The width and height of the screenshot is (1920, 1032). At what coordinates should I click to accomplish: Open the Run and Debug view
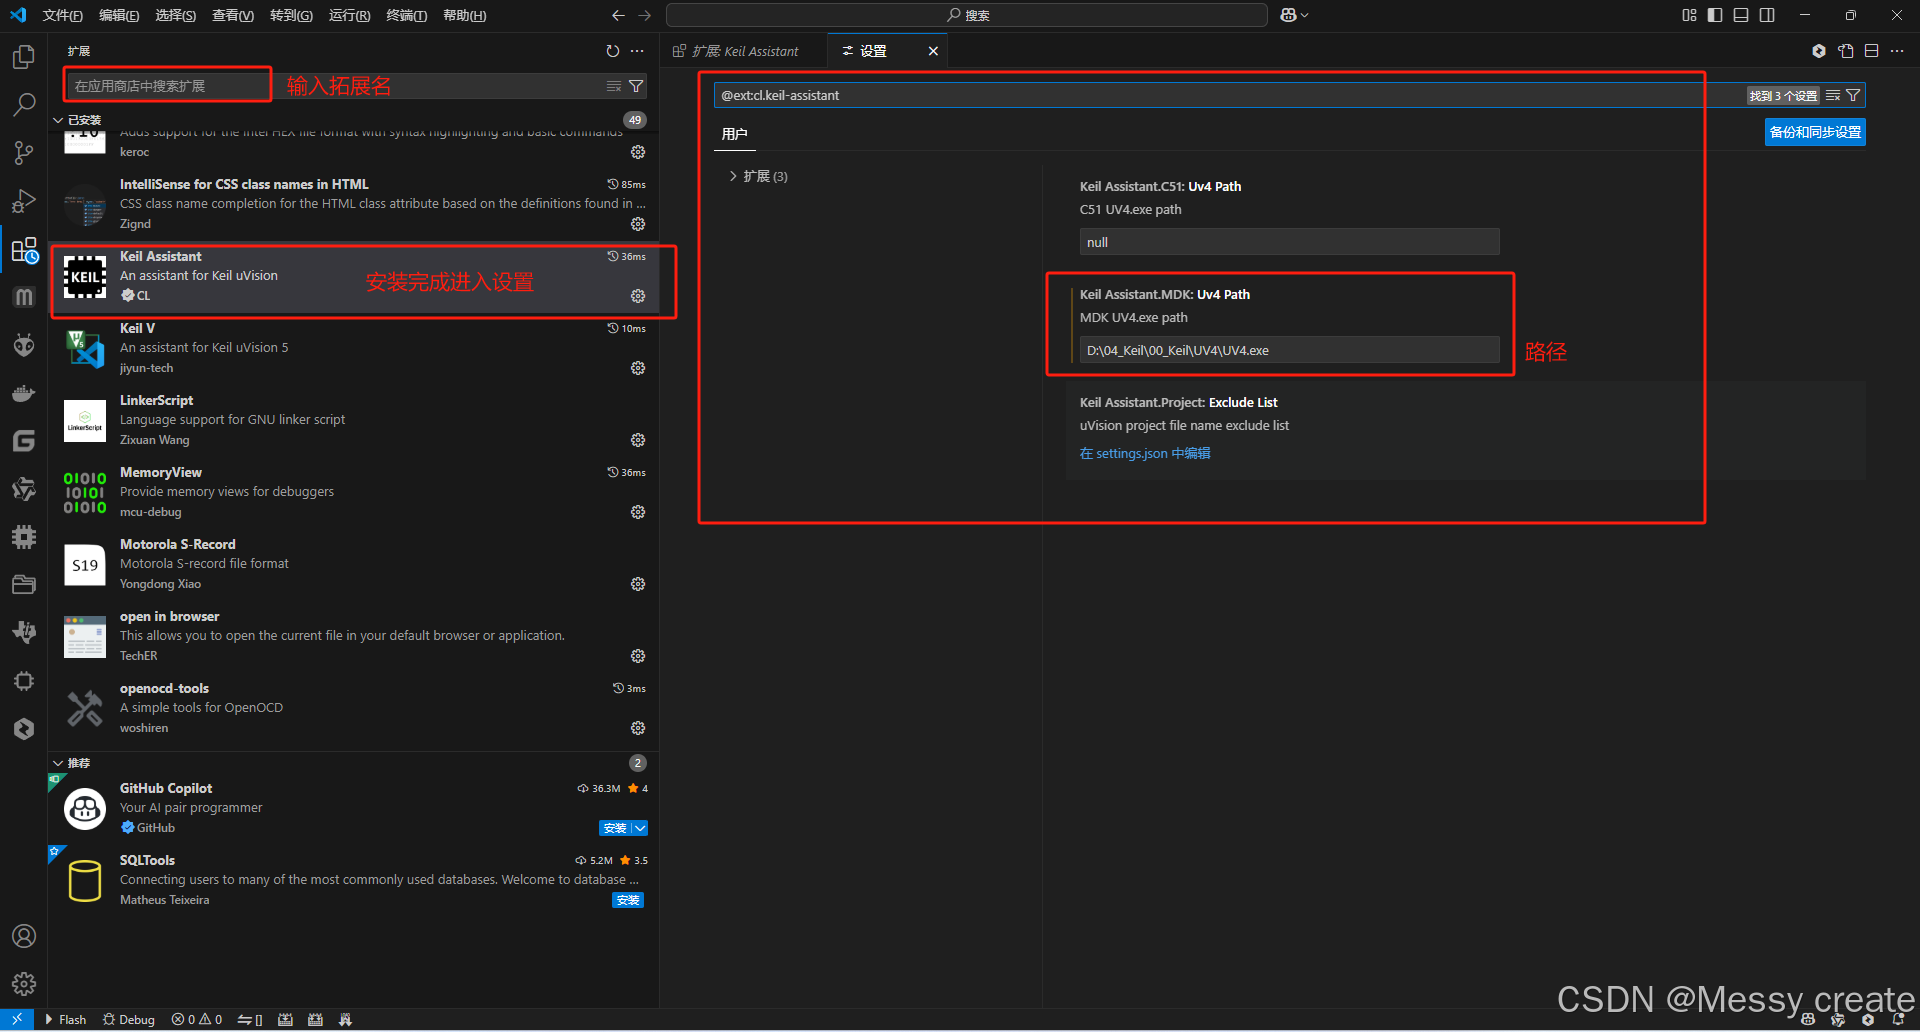(x=24, y=201)
